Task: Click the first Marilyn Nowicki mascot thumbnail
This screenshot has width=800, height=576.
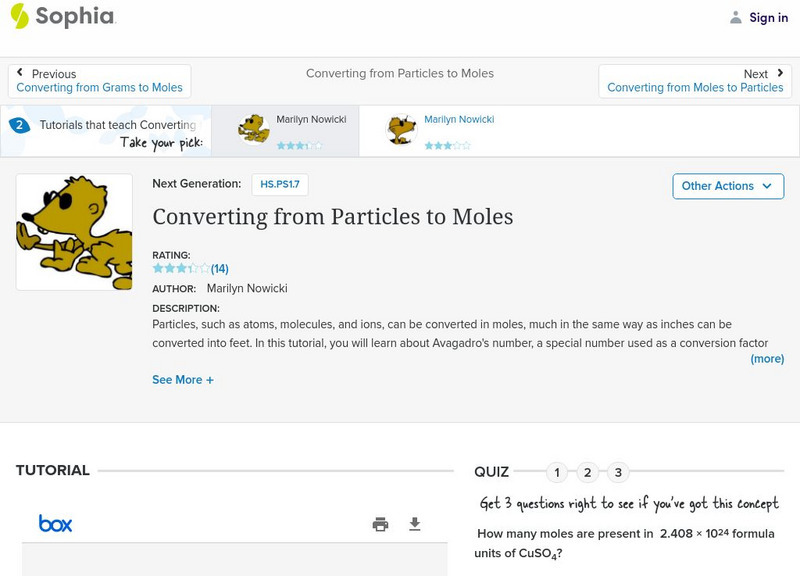Action: 254,130
